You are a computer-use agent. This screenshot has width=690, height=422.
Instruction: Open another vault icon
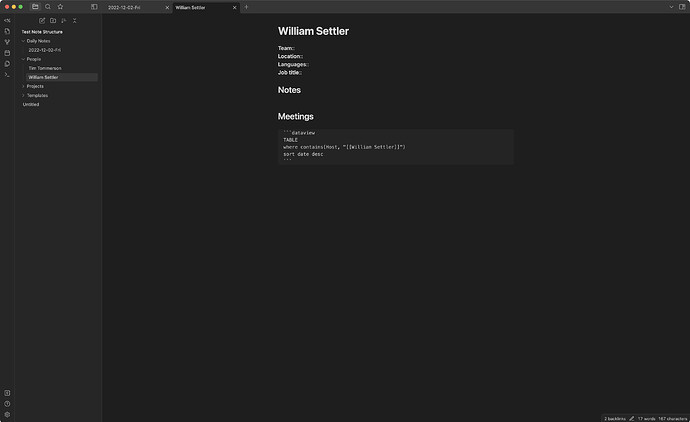[x=7, y=393]
